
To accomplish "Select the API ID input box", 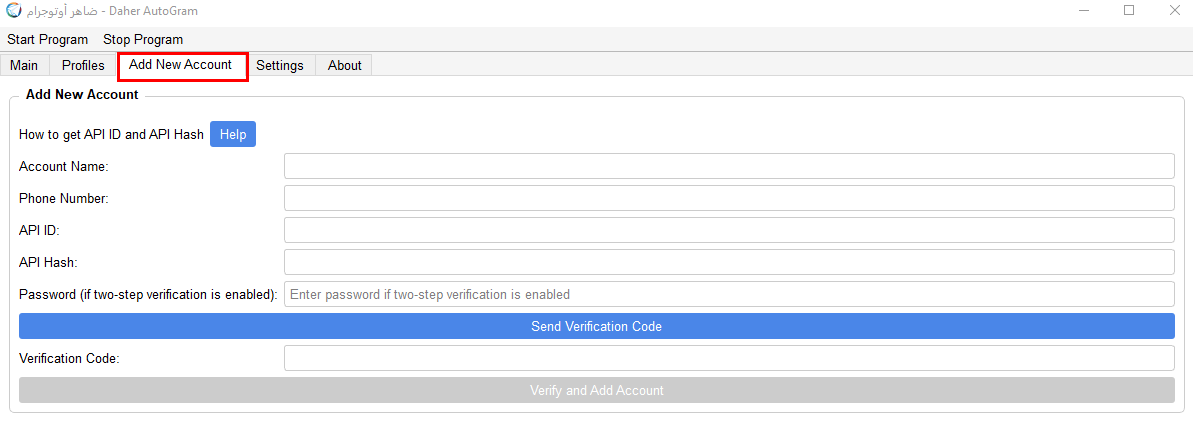I will pyautogui.click(x=729, y=230).
